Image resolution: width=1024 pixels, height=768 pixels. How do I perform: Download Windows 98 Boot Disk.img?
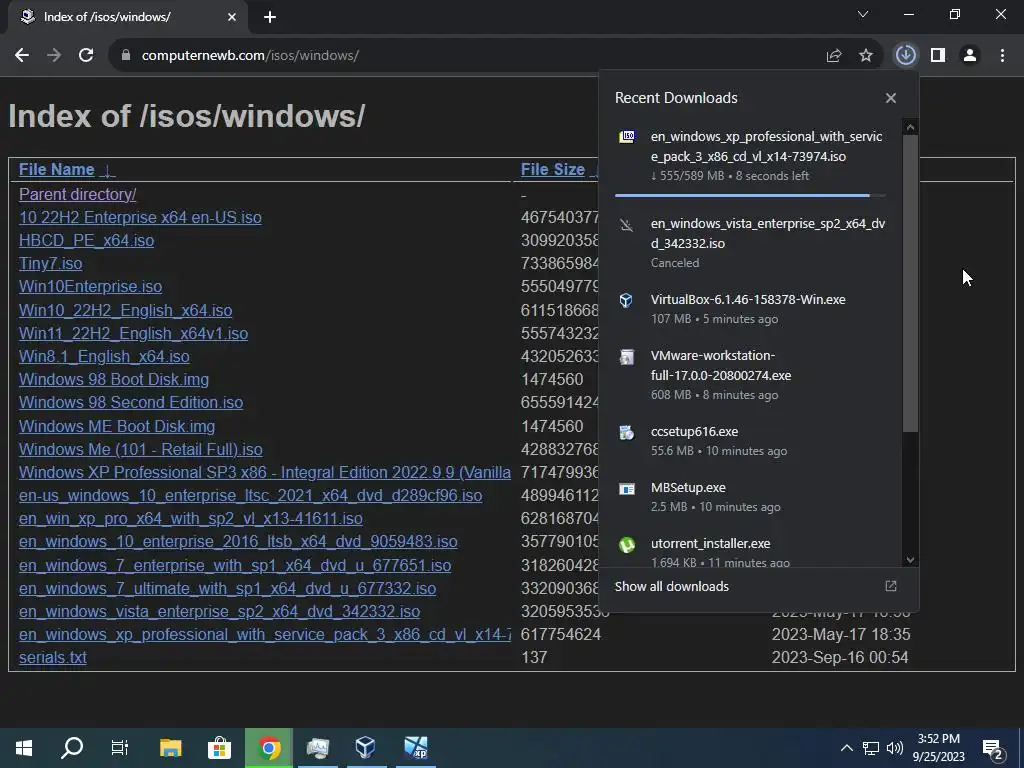point(114,379)
